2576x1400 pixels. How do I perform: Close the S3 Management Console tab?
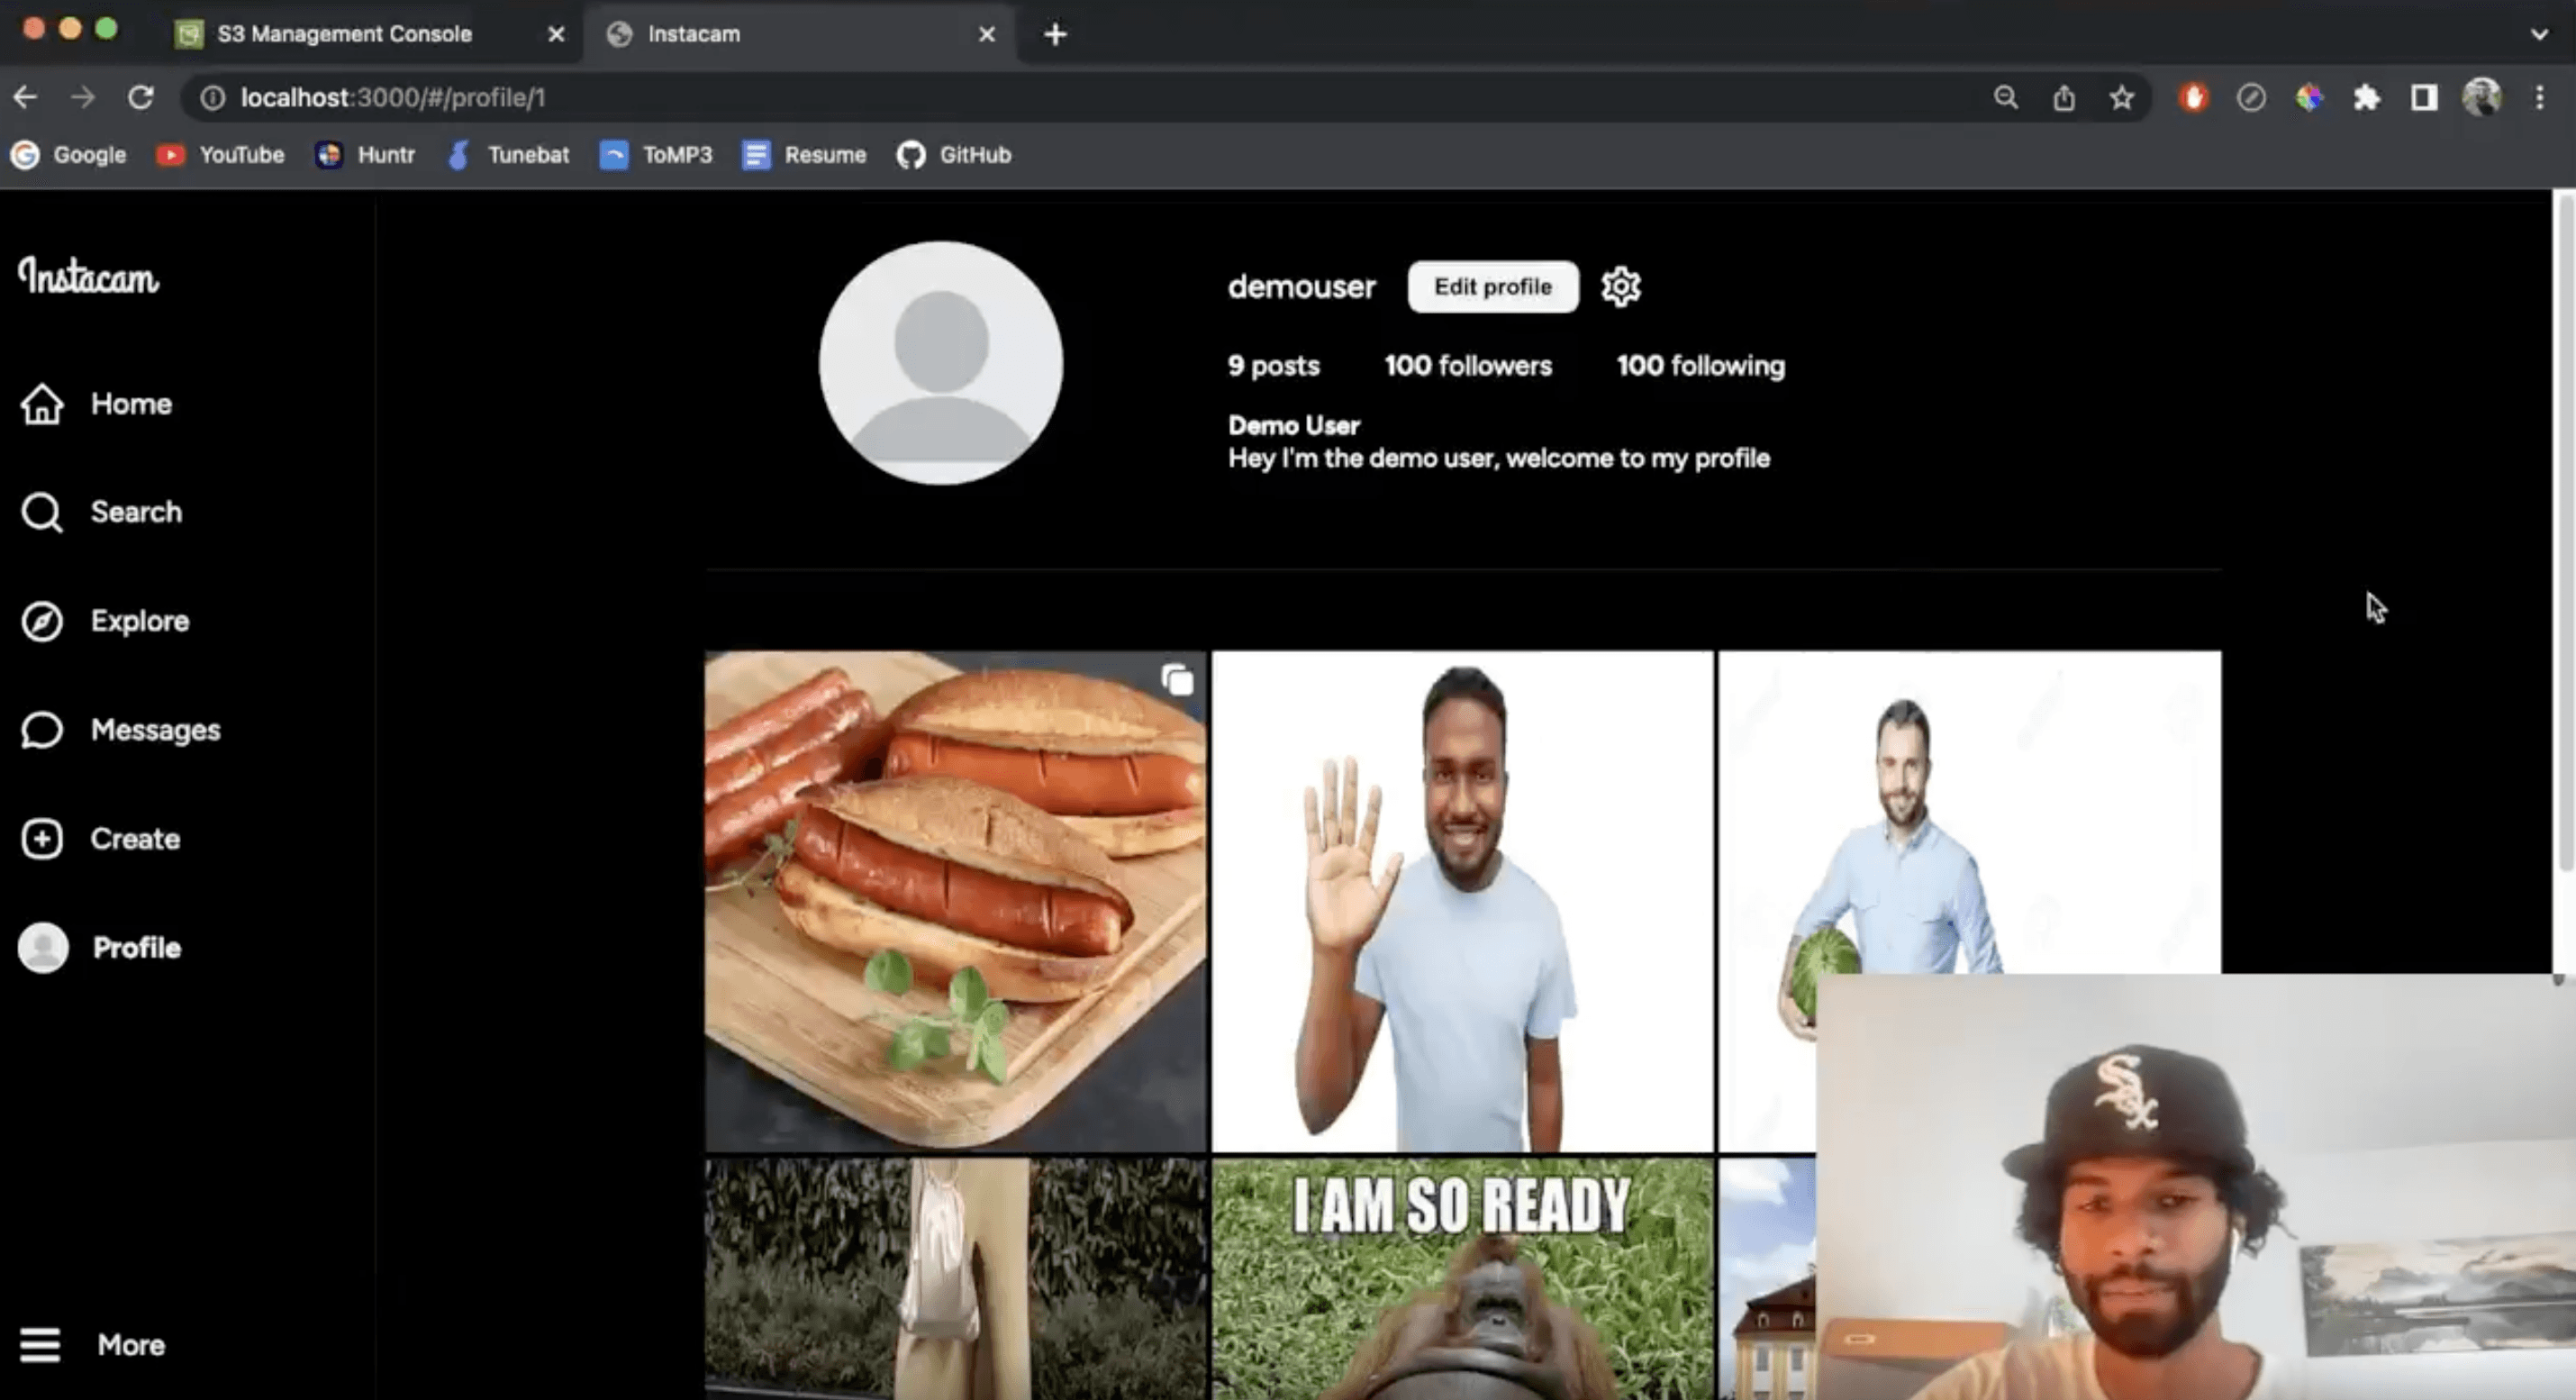(556, 34)
